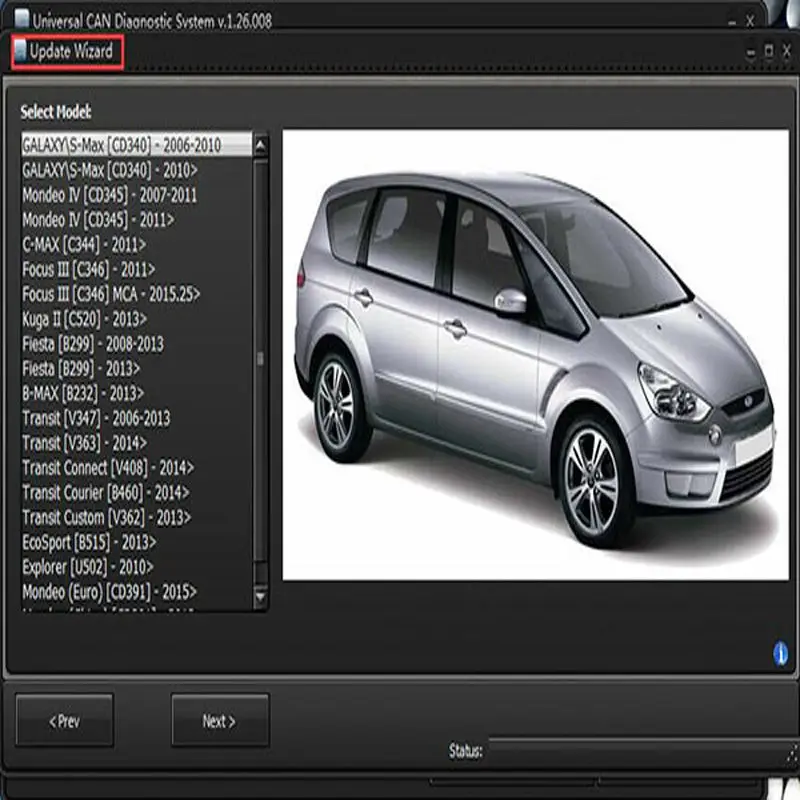
Task: Click the model list scrollbar thumb
Action: (260, 359)
